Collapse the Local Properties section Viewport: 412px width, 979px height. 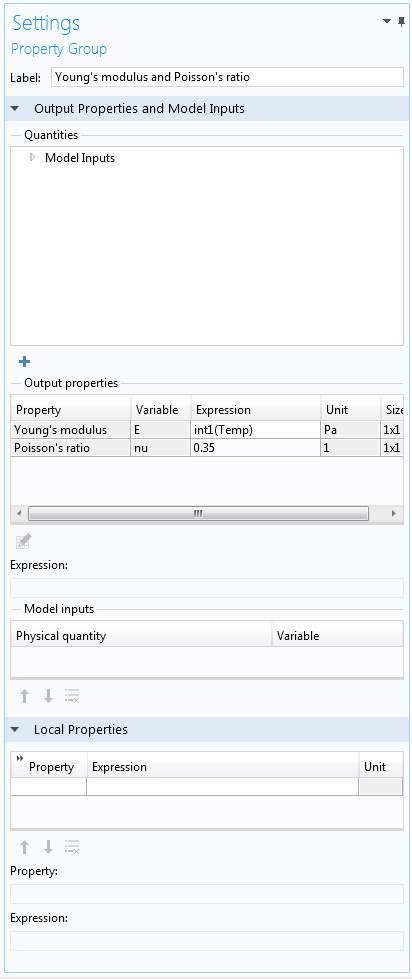point(15,729)
